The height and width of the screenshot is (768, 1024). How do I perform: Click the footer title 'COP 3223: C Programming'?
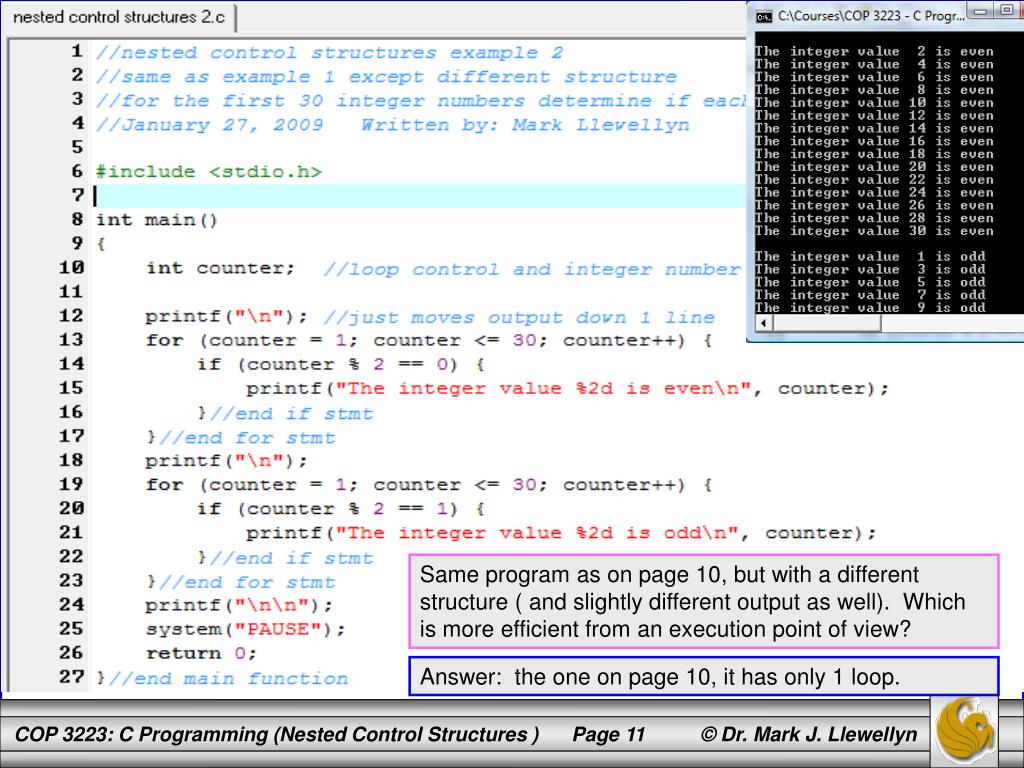click(x=141, y=735)
